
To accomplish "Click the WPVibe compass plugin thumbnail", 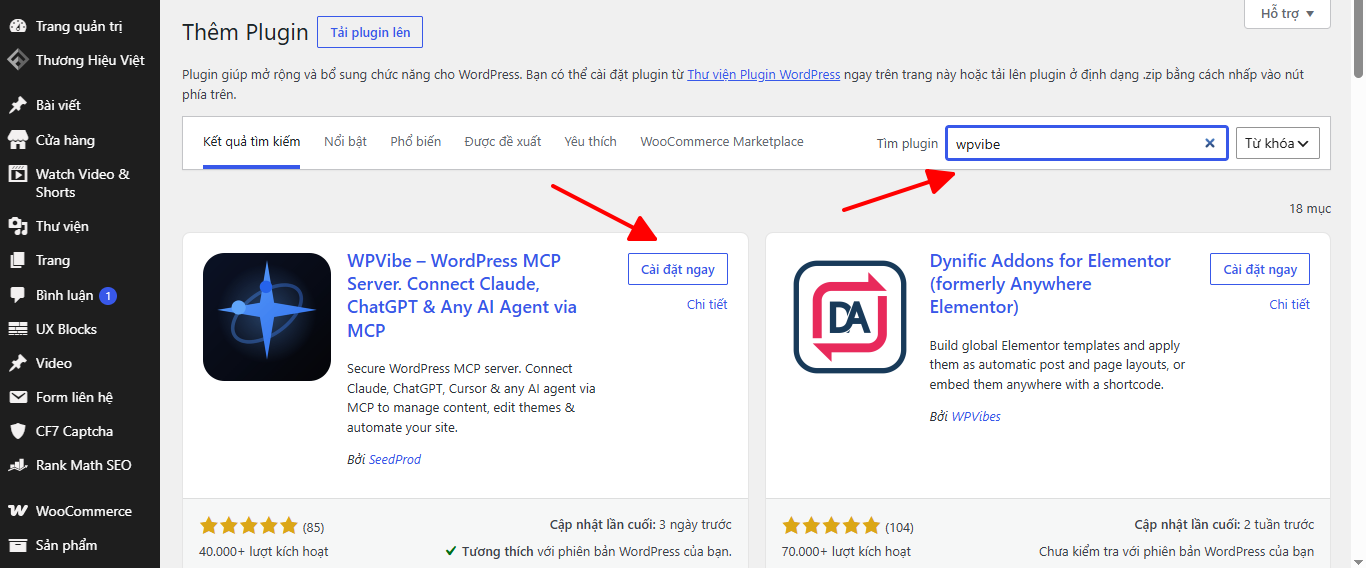I will coord(267,317).
